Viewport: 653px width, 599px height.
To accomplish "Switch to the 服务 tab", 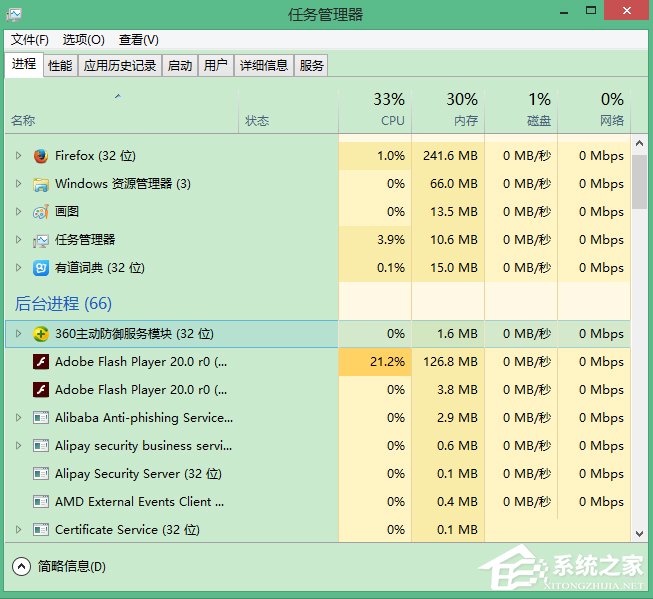I will click(x=312, y=66).
